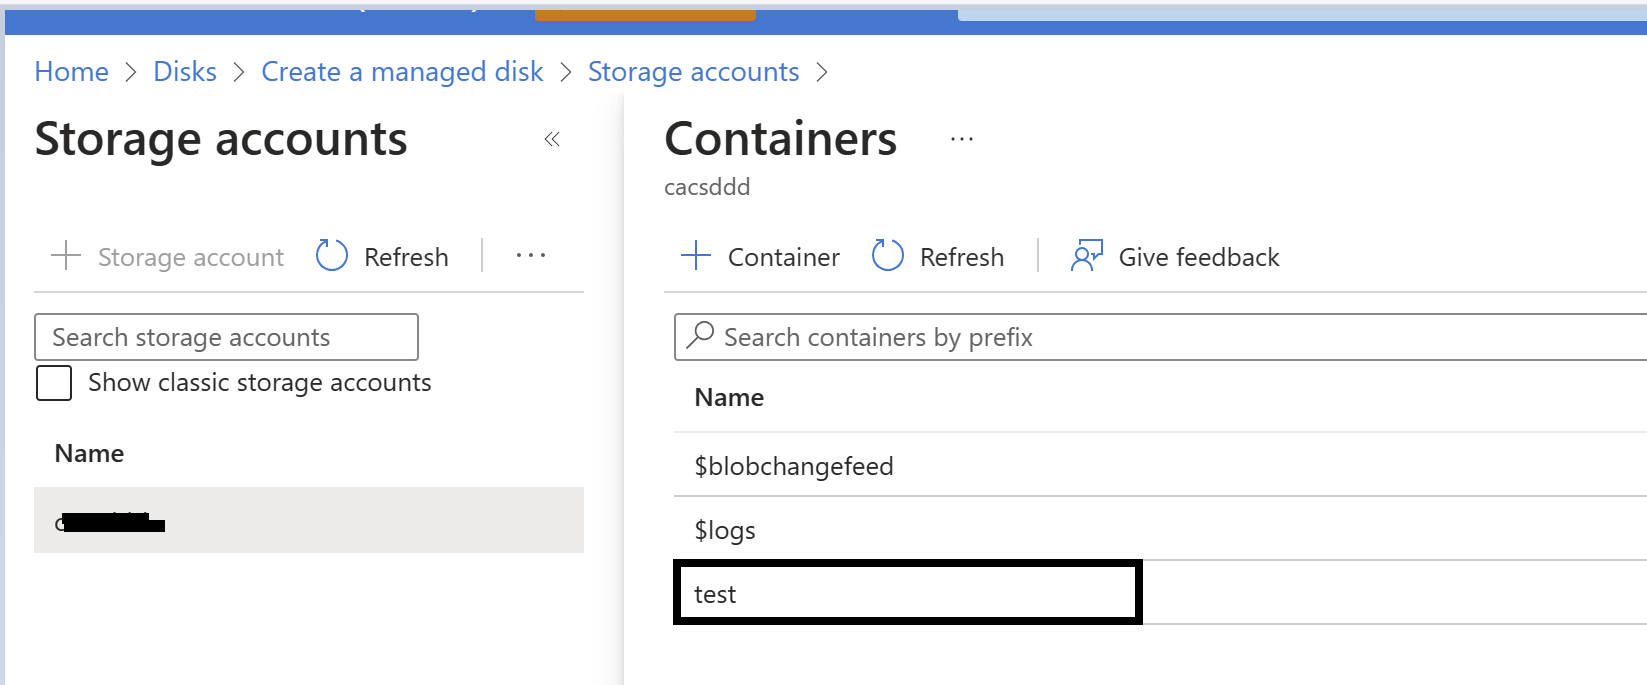
Task: Select the redacted storage account row
Action: point(309,520)
